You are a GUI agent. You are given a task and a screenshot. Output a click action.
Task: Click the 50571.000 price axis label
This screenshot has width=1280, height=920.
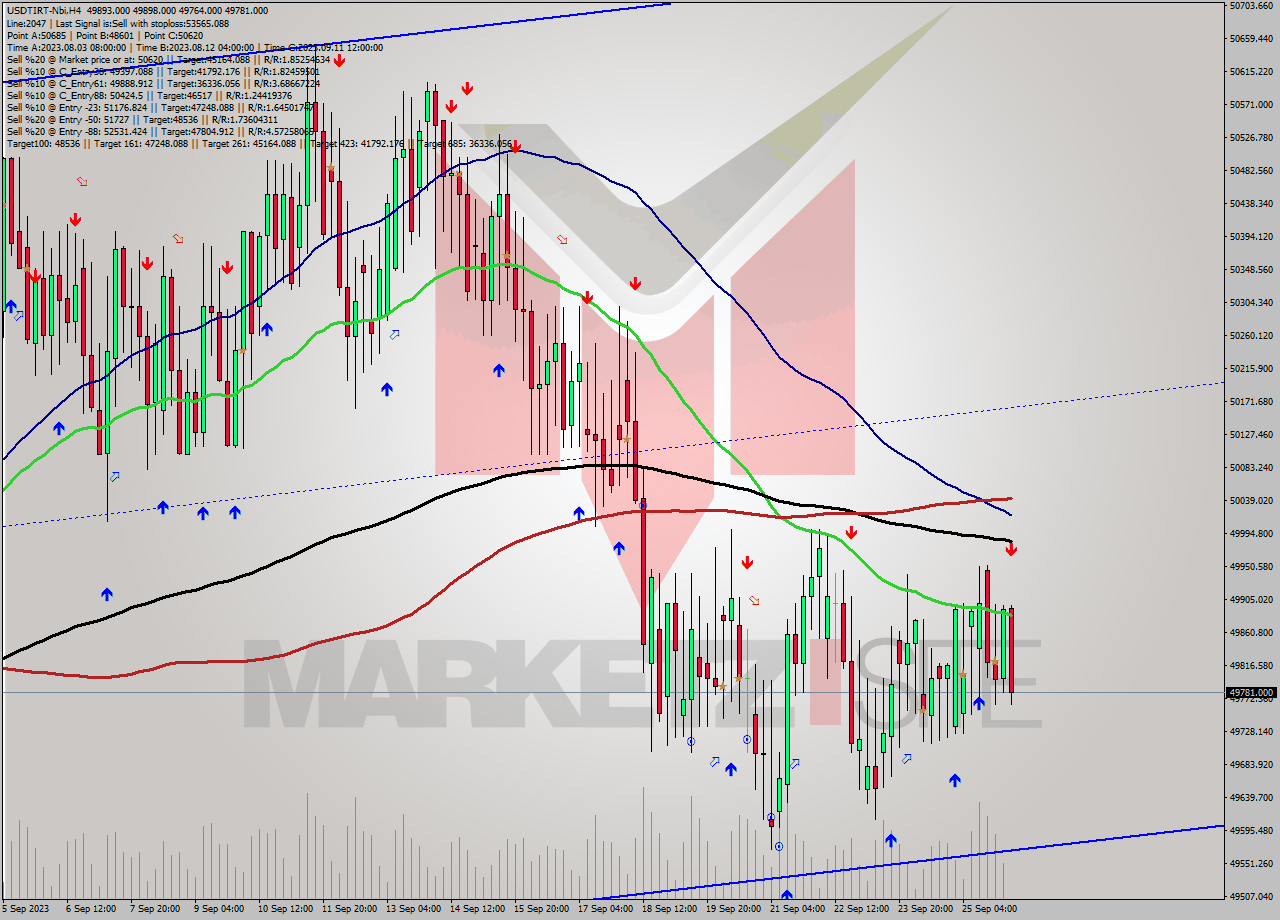tap(1251, 104)
